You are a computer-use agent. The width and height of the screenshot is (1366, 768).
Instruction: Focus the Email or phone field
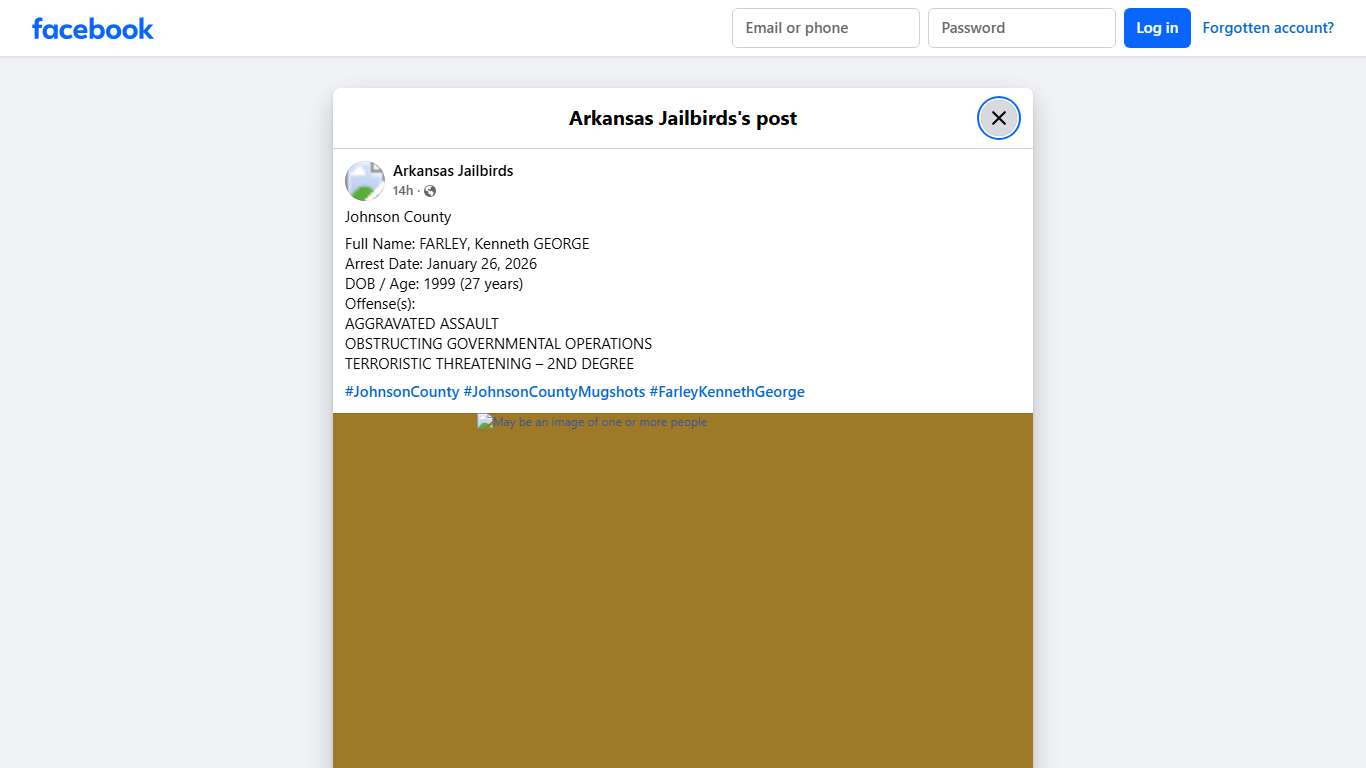coord(825,28)
